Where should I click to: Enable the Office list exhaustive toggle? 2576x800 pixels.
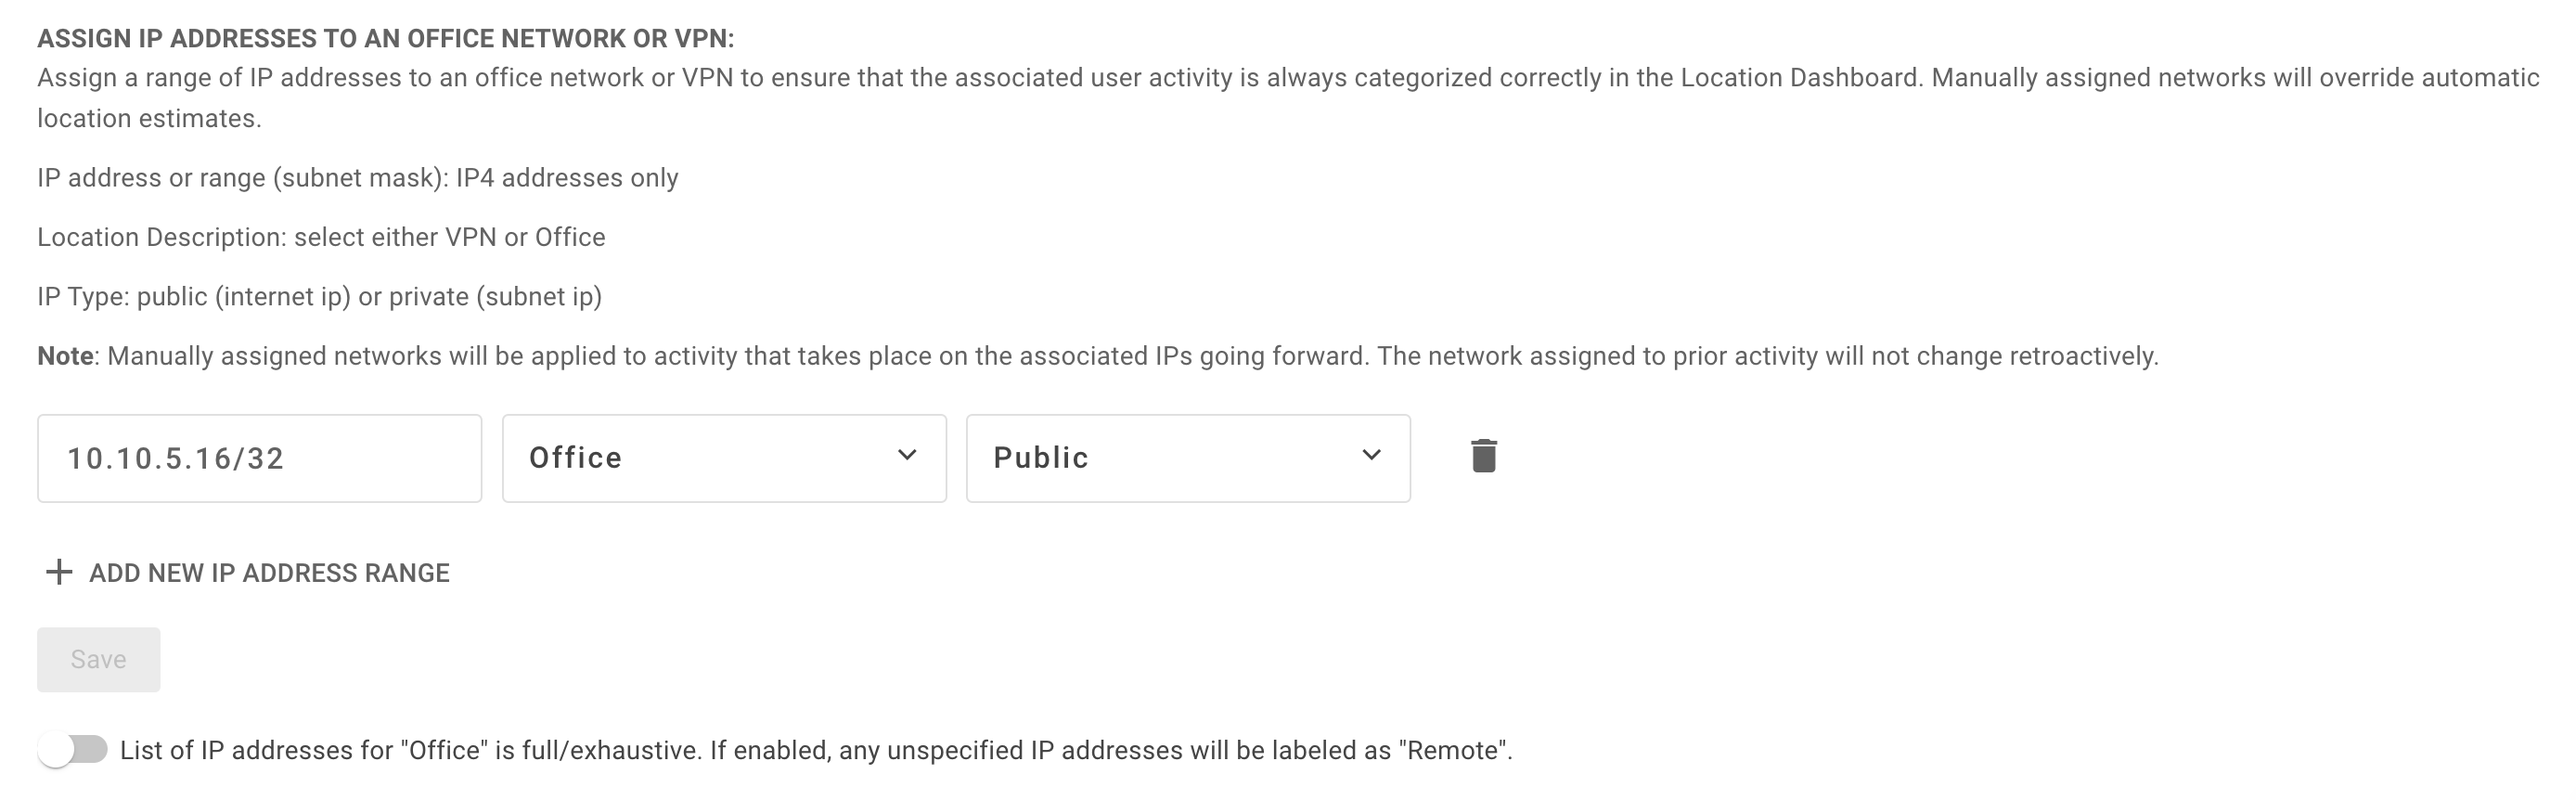(x=73, y=750)
